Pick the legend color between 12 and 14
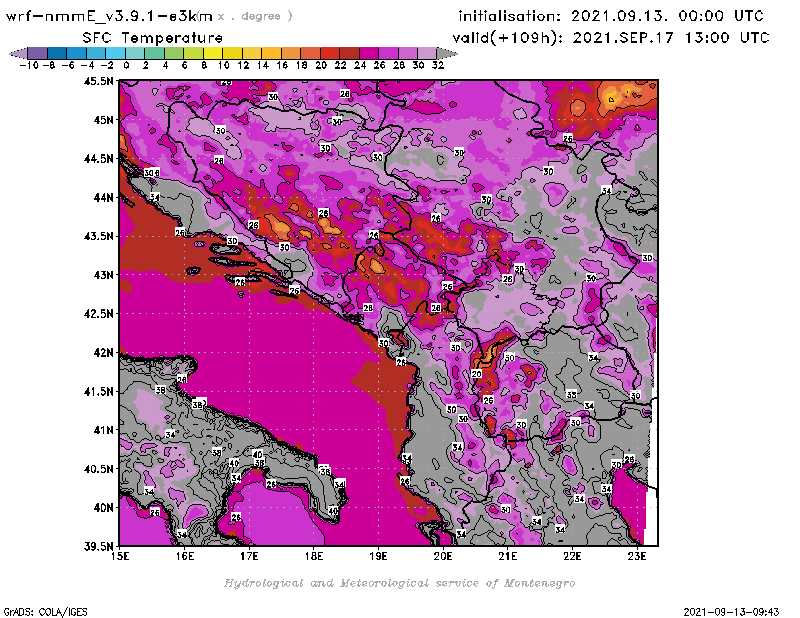The image size is (800, 618). click(252, 54)
